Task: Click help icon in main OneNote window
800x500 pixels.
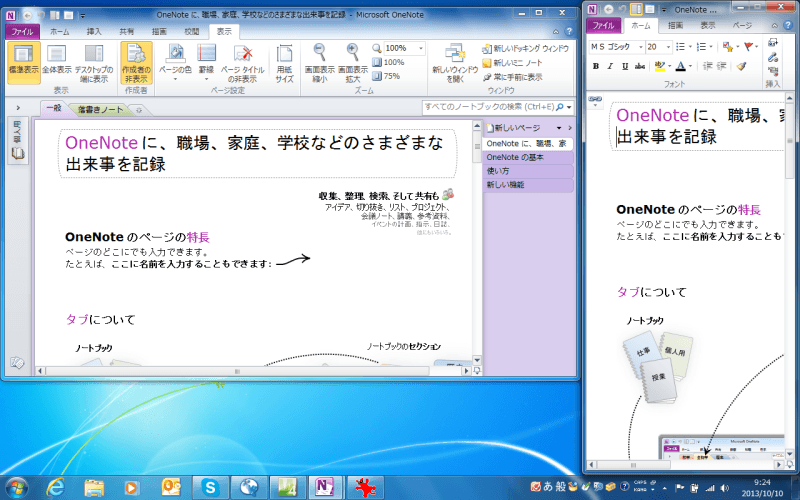Action: pyautogui.click(x=569, y=32)
